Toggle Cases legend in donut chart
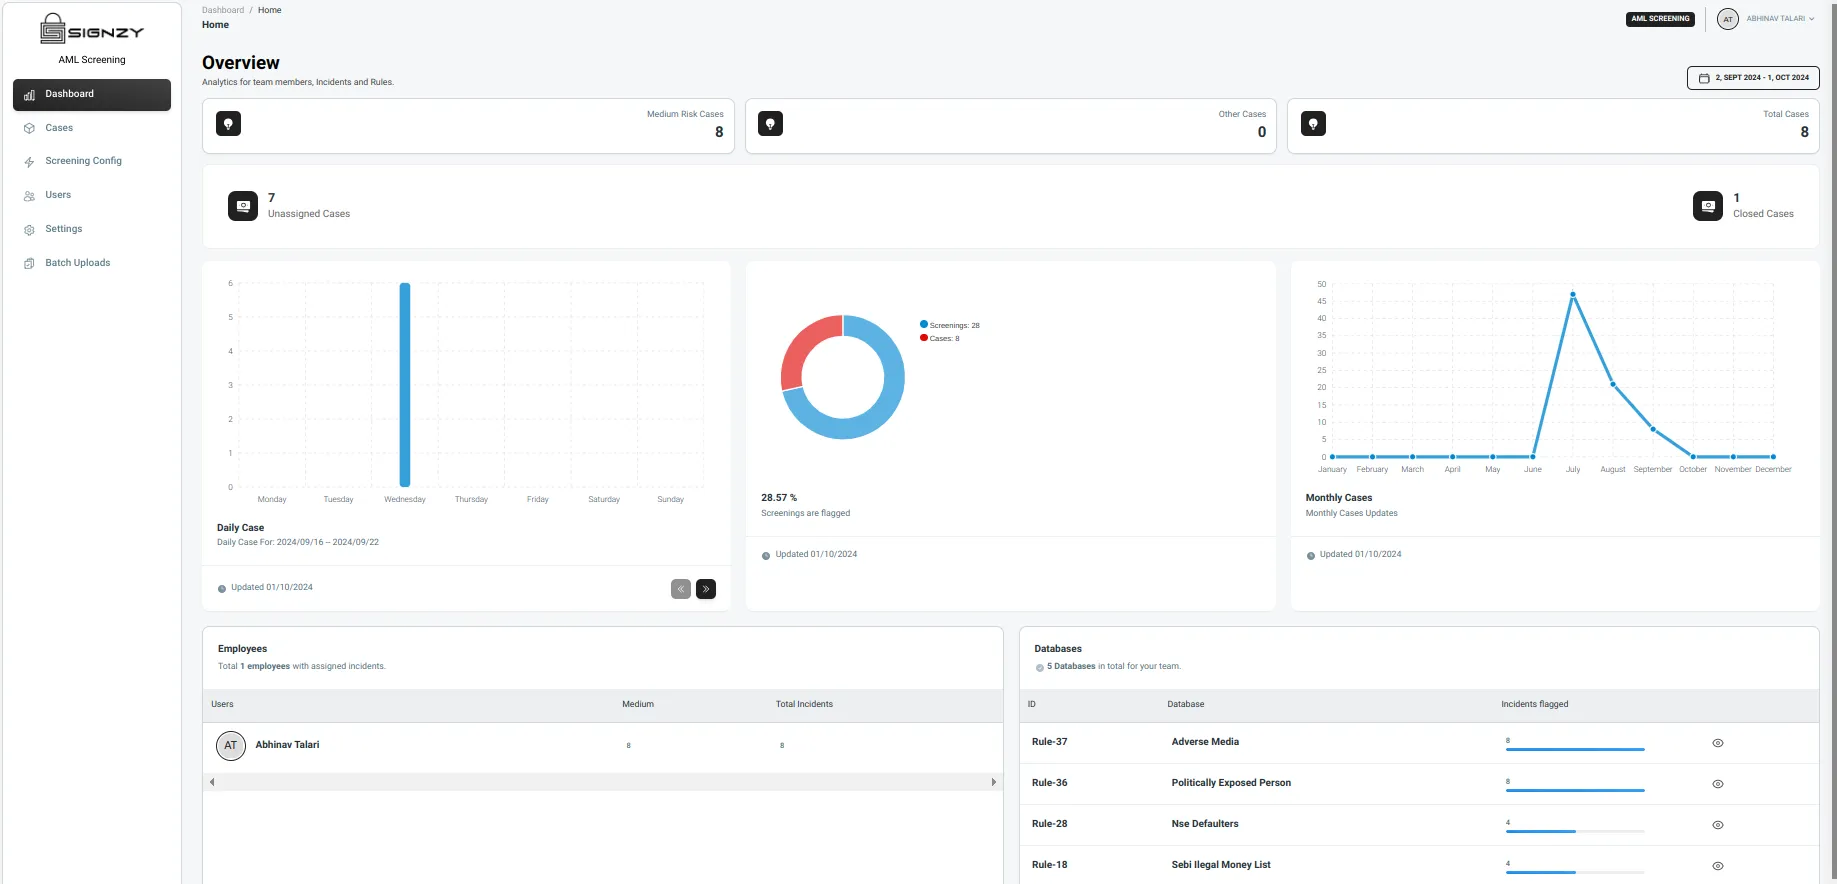The height and width of the screenshot is (884, 1837). pyautogui.click(x=940, y=338)
